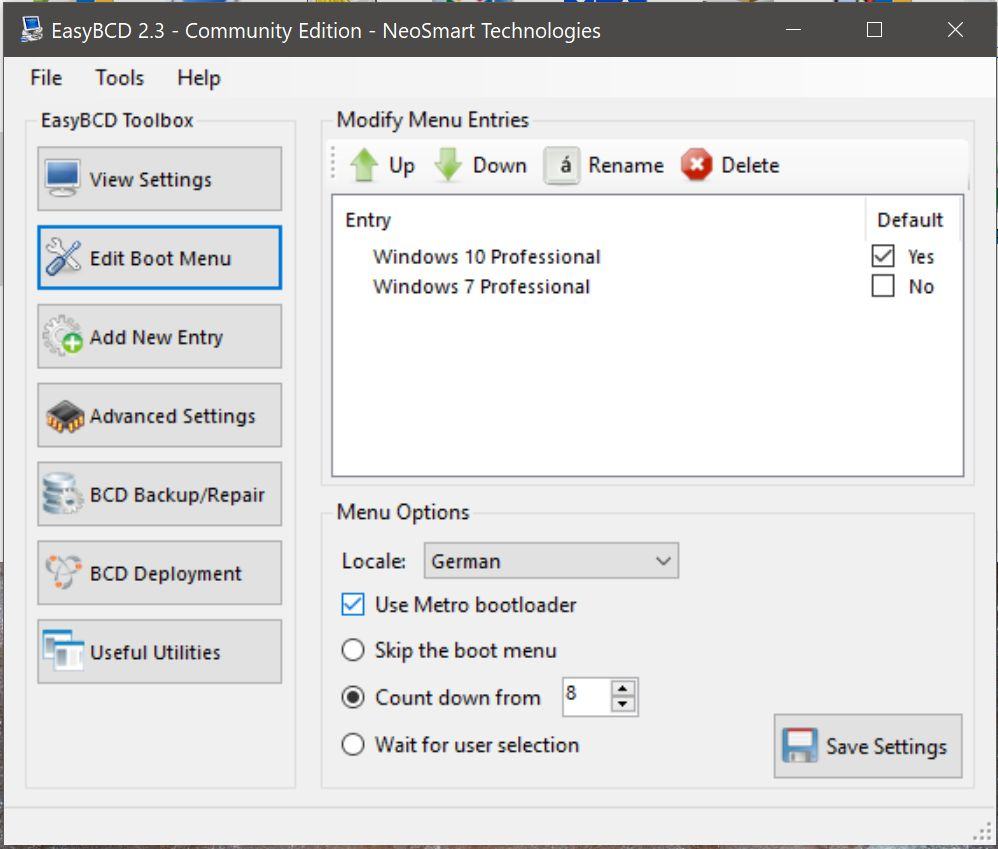Open Add New Entry section
The image size is (998, 849).
pyautogui.click(x=159, y=336)
